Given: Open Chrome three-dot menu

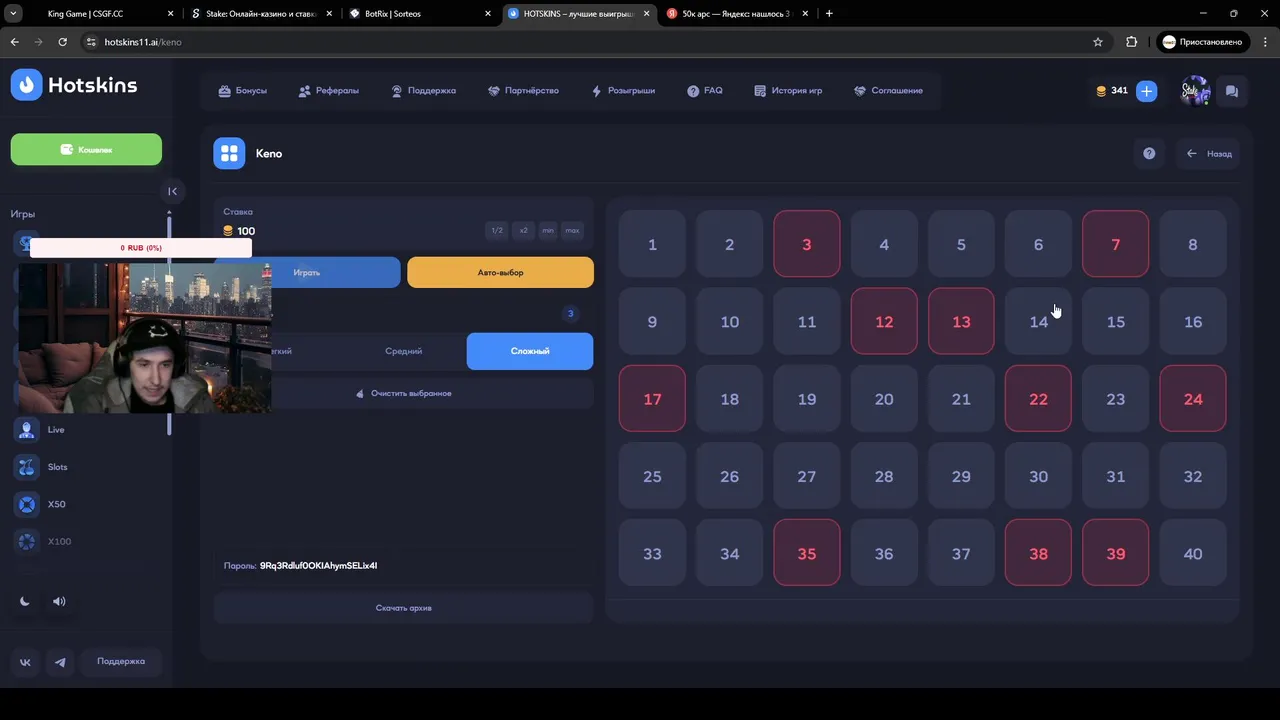Looking at the screenshot, I should coord(1263,42).
